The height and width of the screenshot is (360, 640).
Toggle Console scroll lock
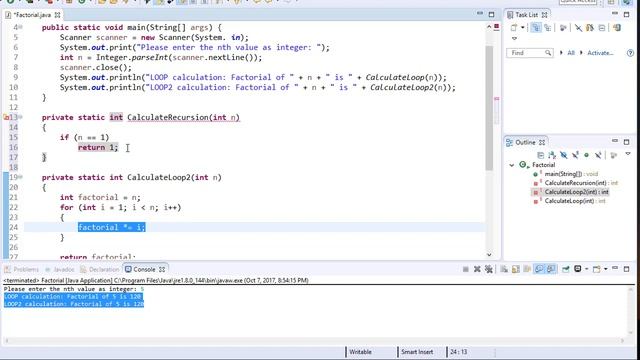[516, 269]
